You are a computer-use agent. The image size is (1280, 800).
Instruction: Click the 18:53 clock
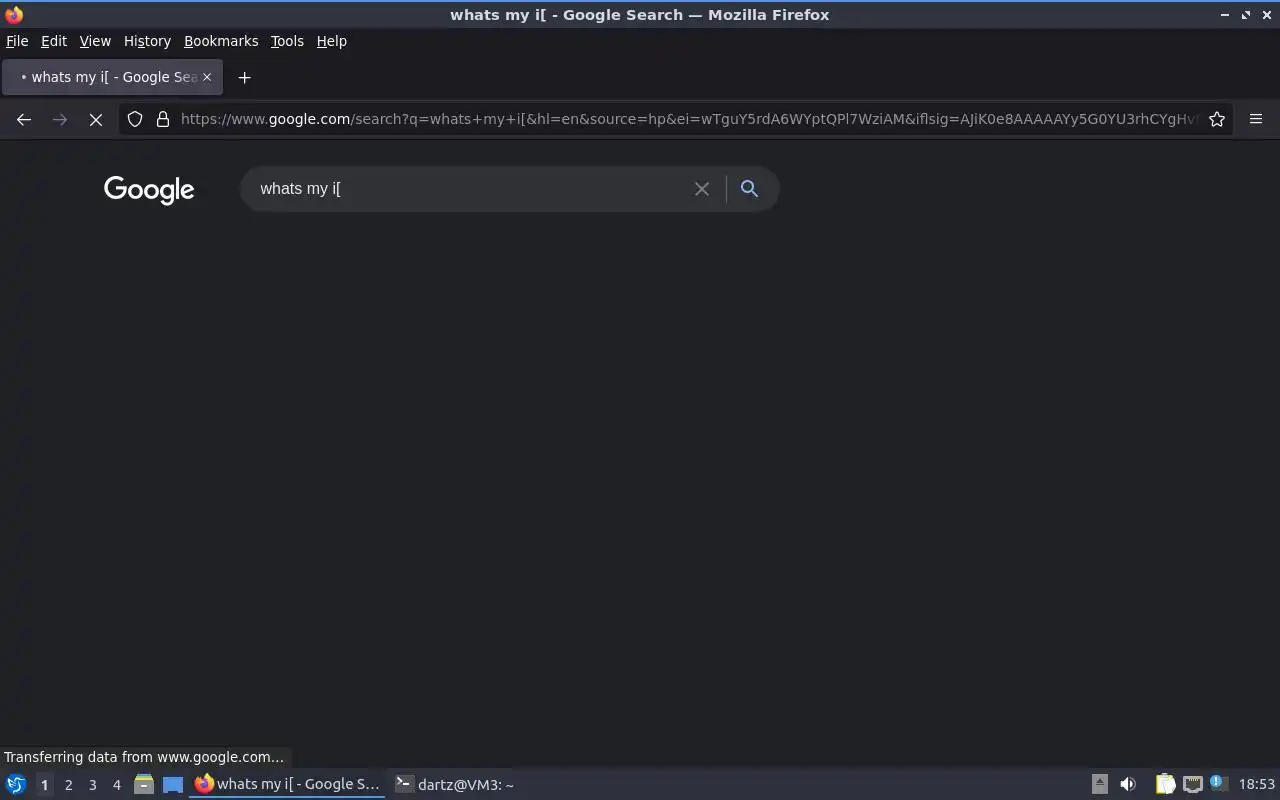(x=1257, y=784)
